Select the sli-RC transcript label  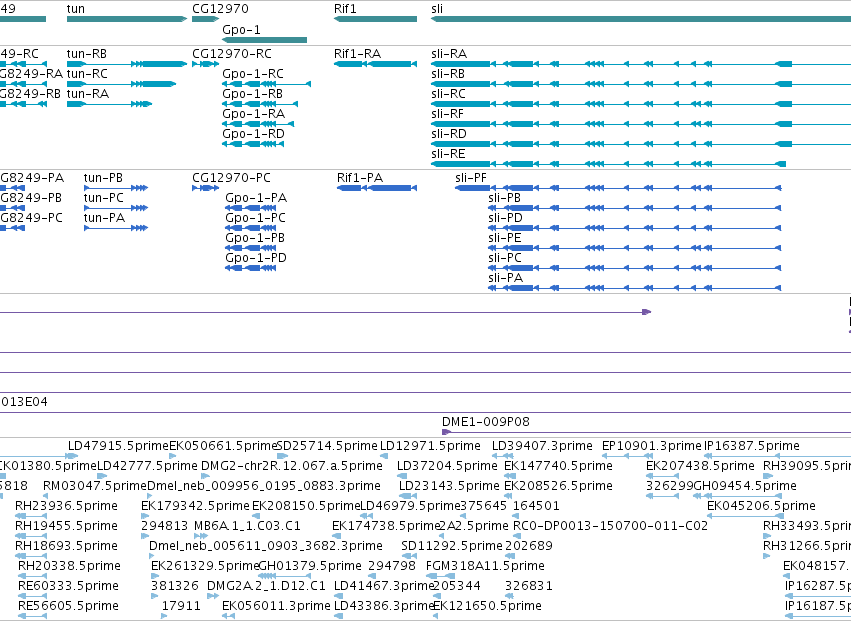[x=448, y=94]
